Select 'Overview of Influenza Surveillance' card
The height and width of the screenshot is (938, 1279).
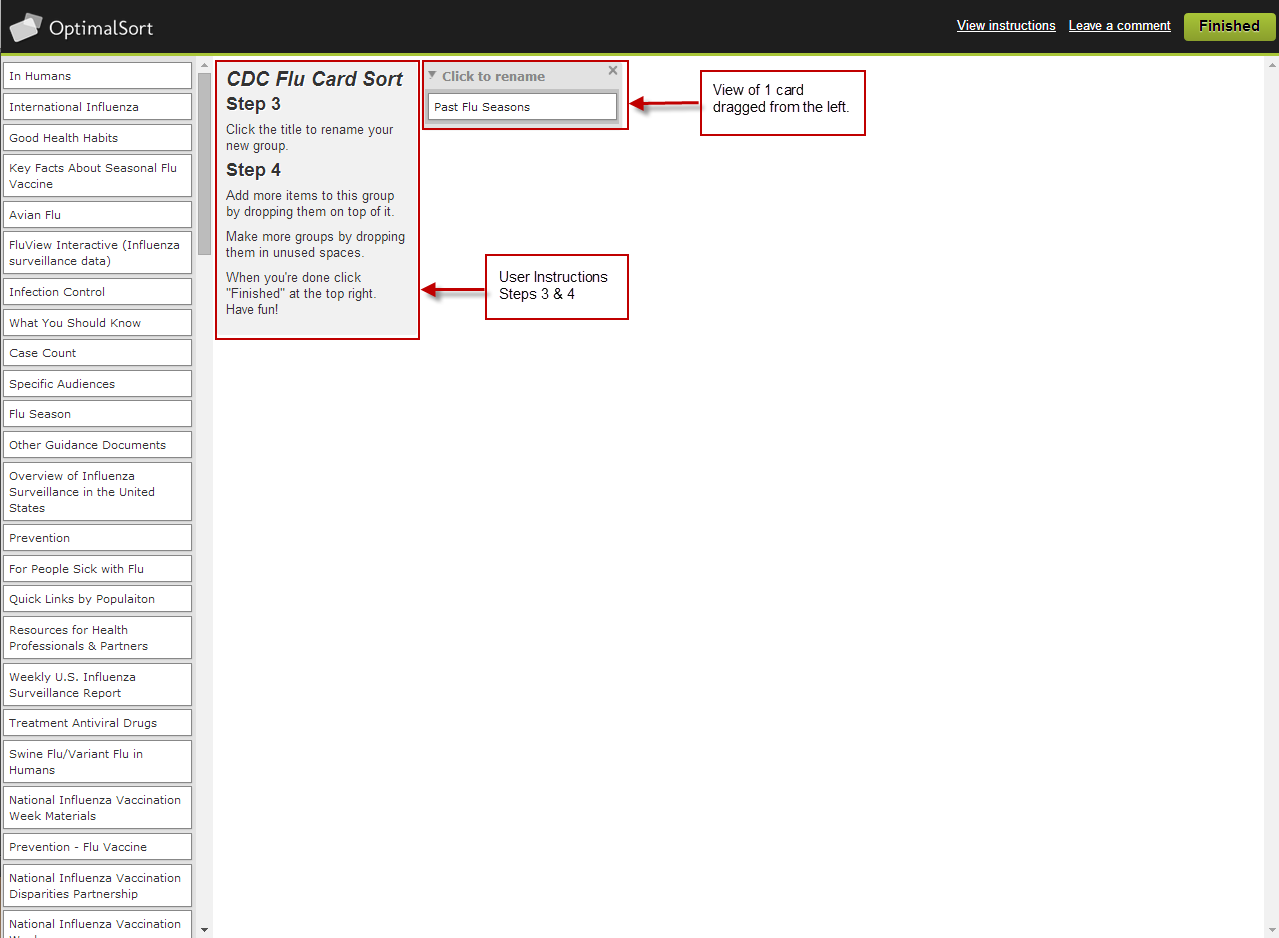click(97, 492)
